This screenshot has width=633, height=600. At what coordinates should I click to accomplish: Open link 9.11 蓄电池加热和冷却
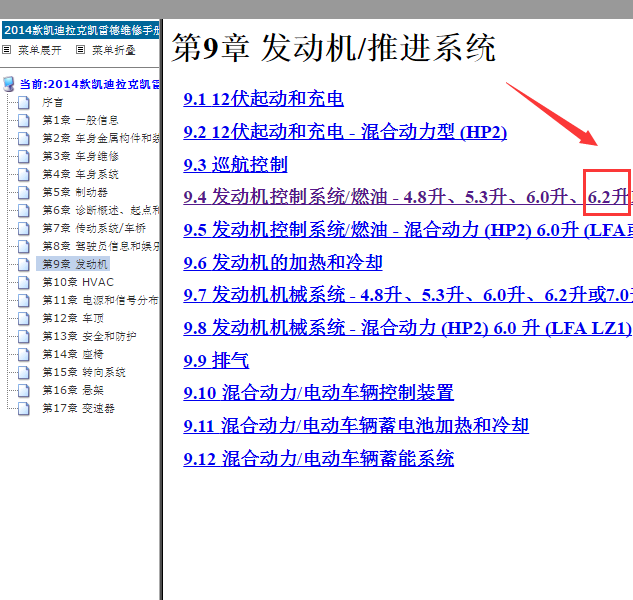(x=356, y=426)
